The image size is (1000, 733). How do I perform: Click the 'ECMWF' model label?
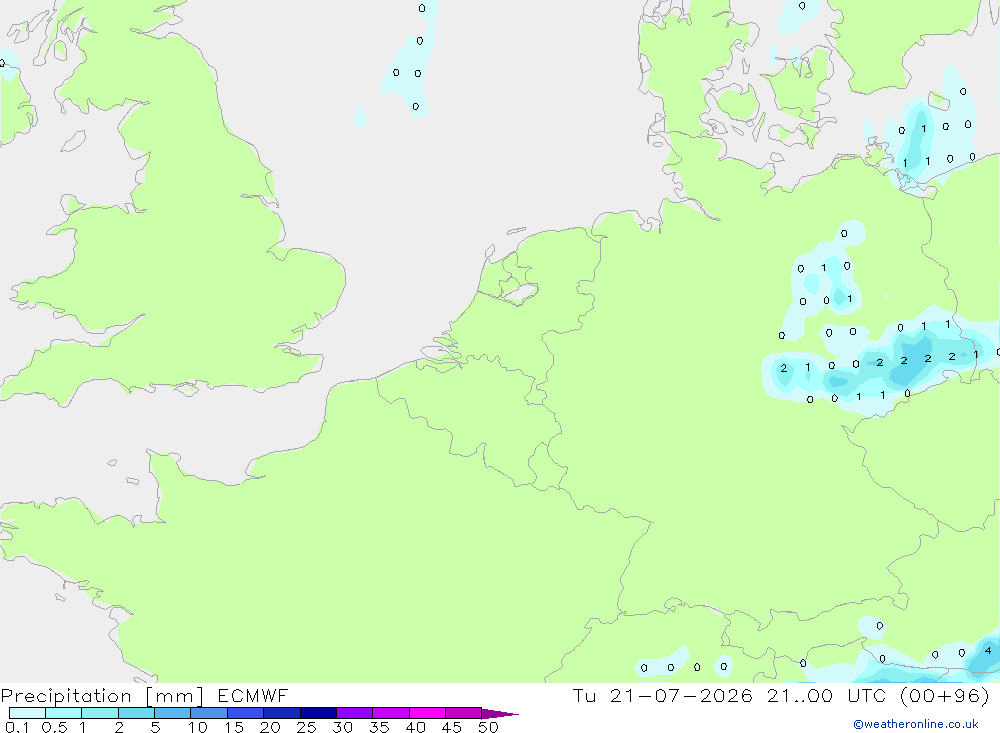click(253, 695)
